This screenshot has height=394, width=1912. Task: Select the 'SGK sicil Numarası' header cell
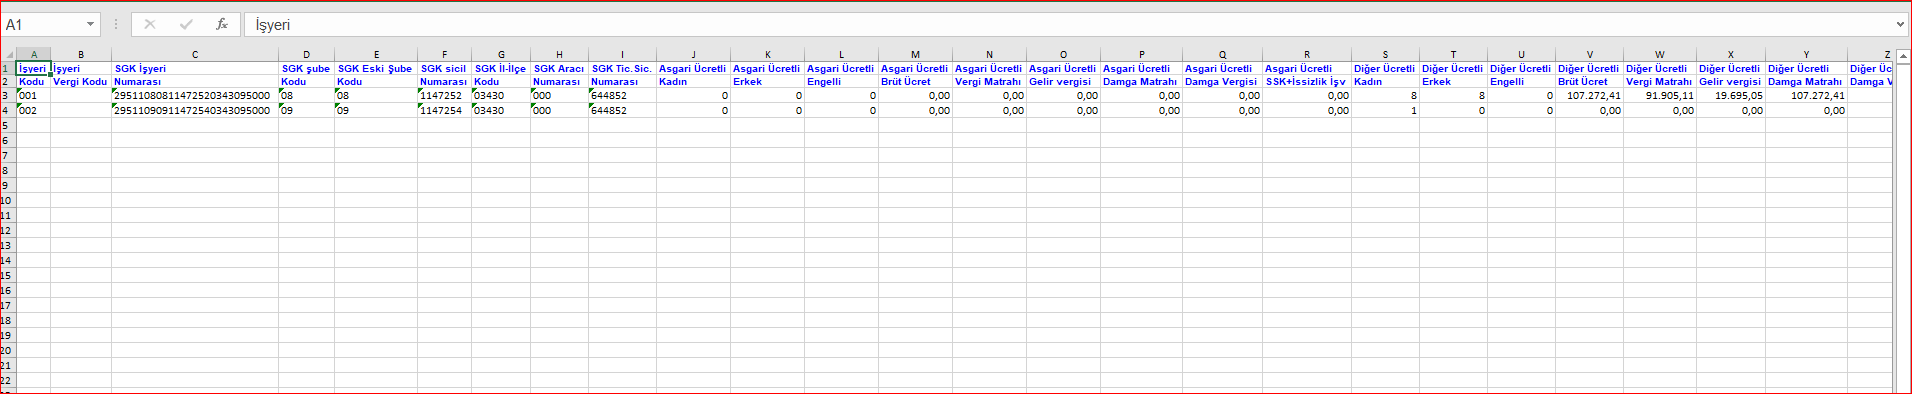[444, 75]
